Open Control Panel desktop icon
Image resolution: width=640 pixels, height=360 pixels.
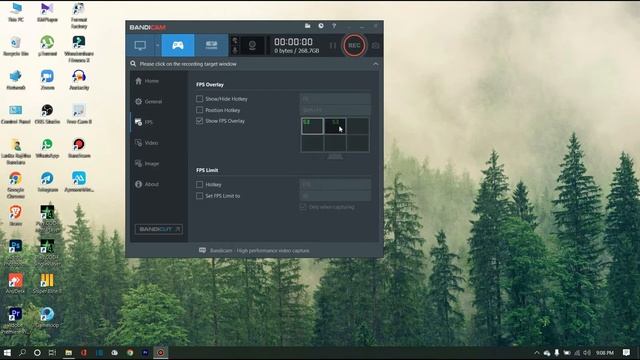coord(16,114)
